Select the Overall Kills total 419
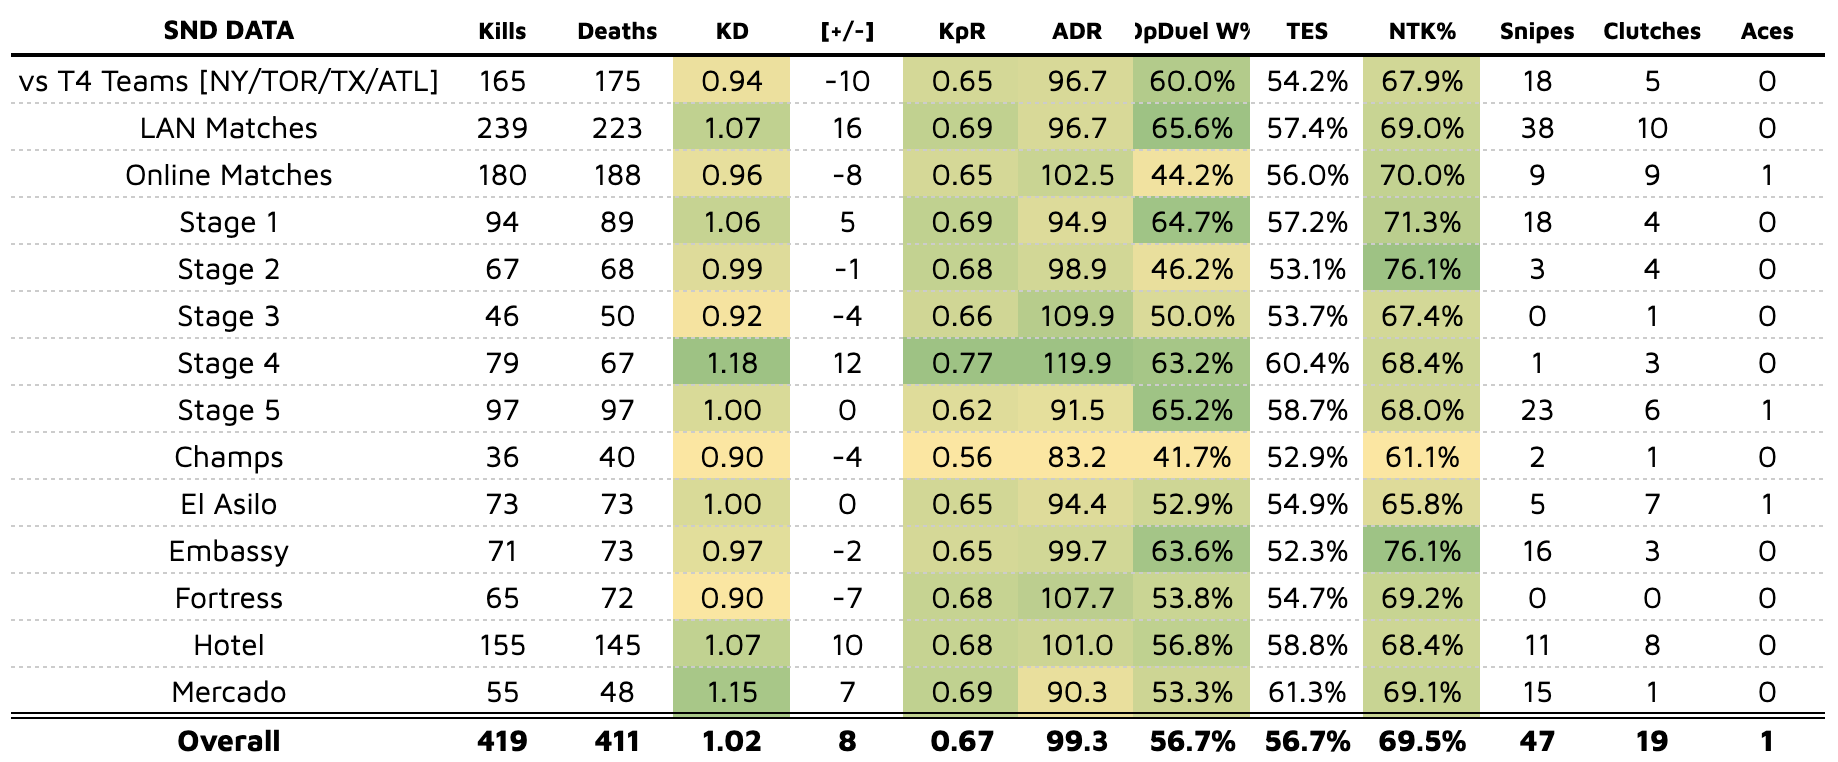 point(502,741)
